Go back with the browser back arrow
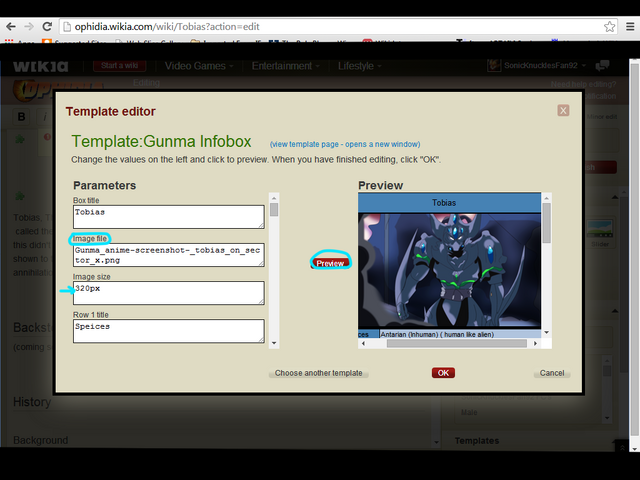640x480 pixels. (x=11, y=27)
